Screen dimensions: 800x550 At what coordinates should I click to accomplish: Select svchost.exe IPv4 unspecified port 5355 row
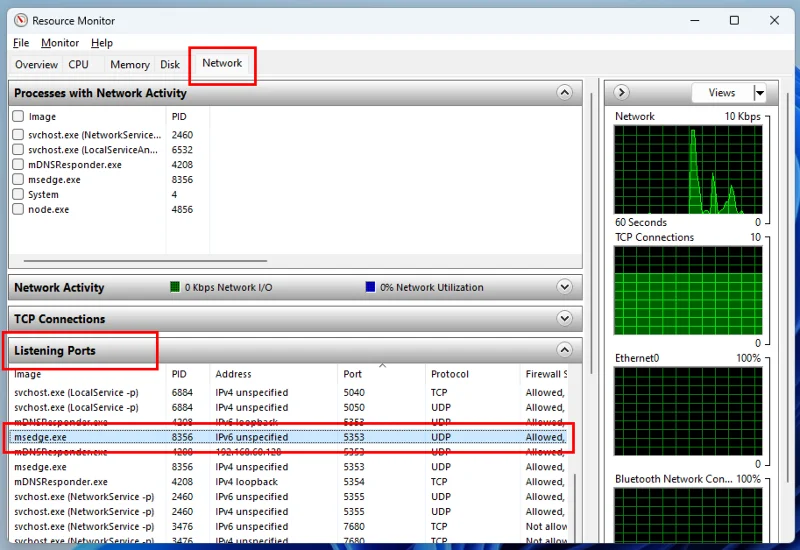pos(288,511)
